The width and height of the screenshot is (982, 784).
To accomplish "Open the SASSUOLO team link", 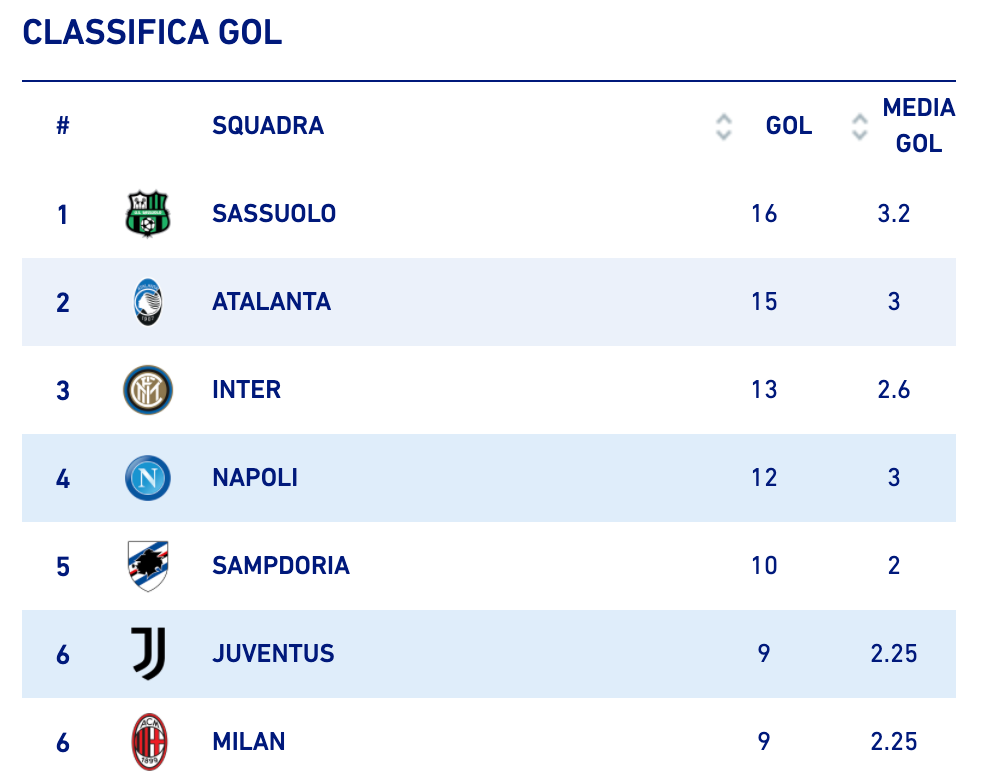I will [274, 214].
